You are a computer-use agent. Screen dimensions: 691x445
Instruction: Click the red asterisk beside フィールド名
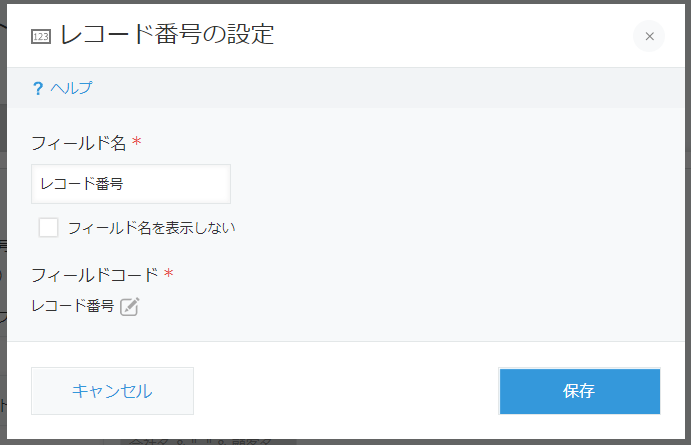(x=137, y=143)
